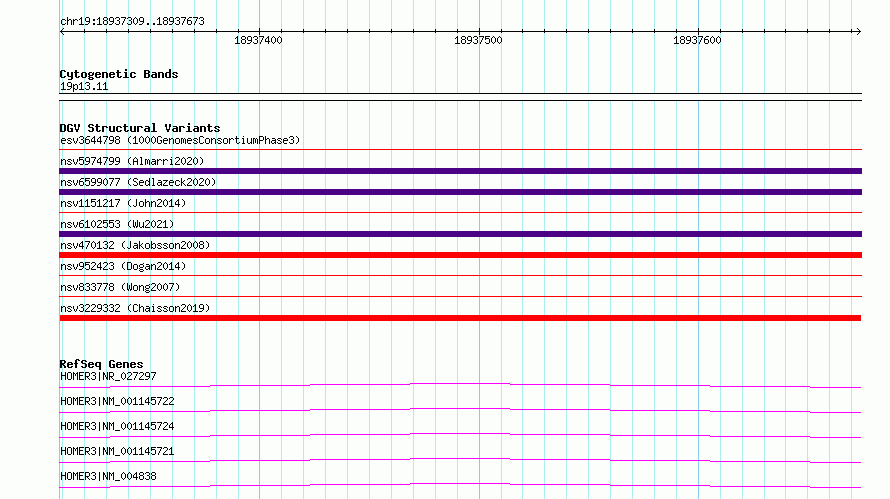Viewport: 890px width, 499px height.
Task: Open transcript HOMER3|NM_004838
Action: point(108,476)
